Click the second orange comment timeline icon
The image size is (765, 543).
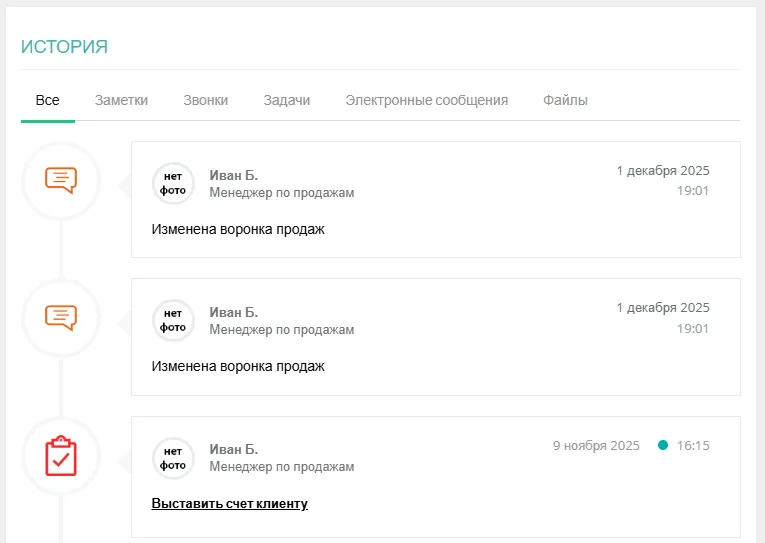61,317
